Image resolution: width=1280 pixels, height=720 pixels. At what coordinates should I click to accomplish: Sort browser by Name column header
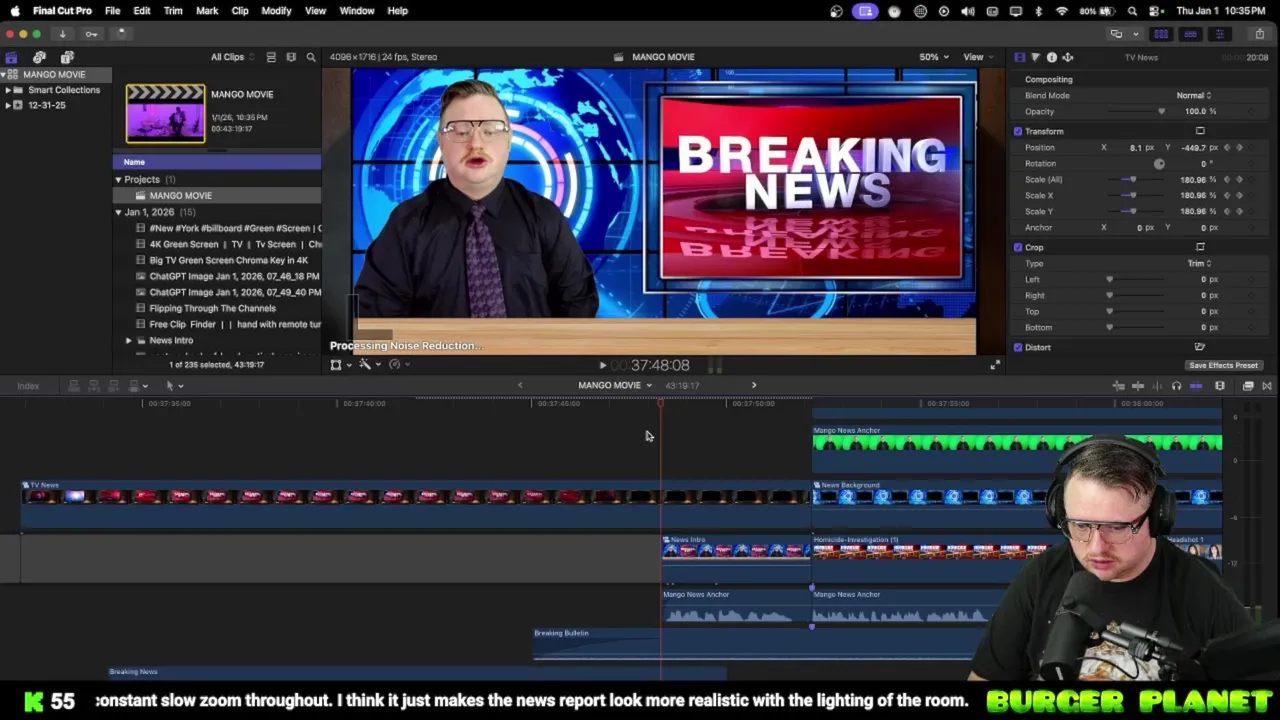click(x=217, y=162)
